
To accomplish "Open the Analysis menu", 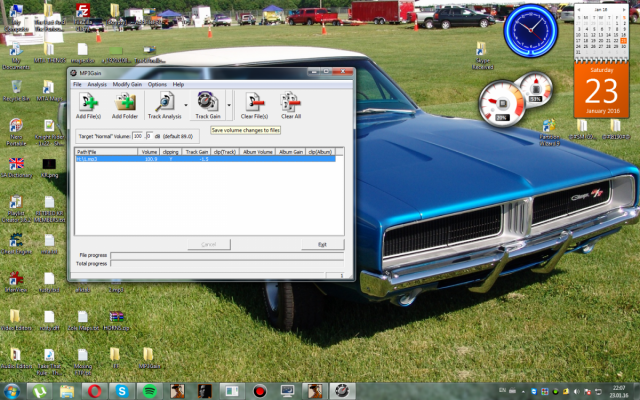I will click(97, 84).
